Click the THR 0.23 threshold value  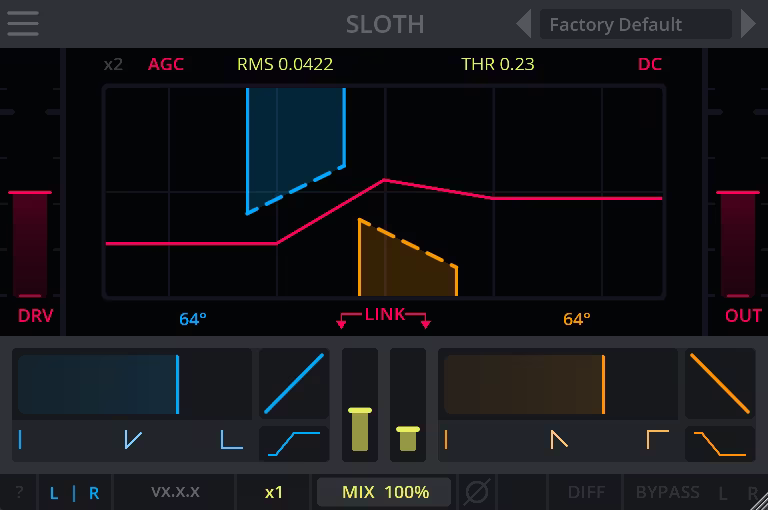click(x=497, y=65)
